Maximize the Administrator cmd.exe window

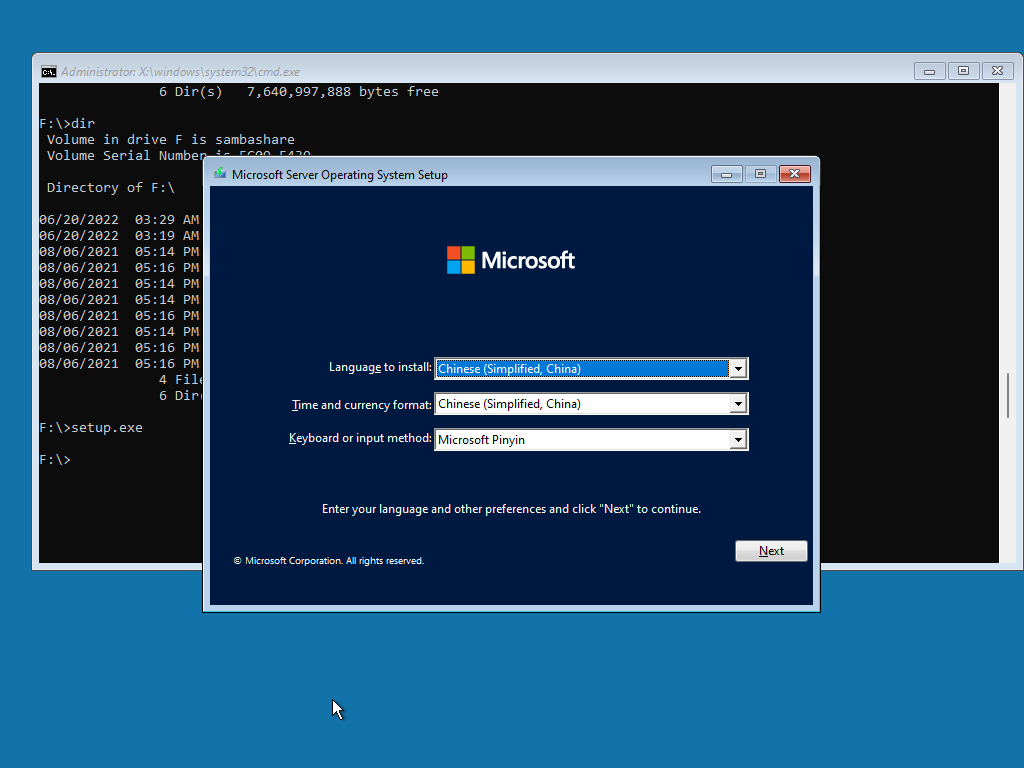pos(963,71)
